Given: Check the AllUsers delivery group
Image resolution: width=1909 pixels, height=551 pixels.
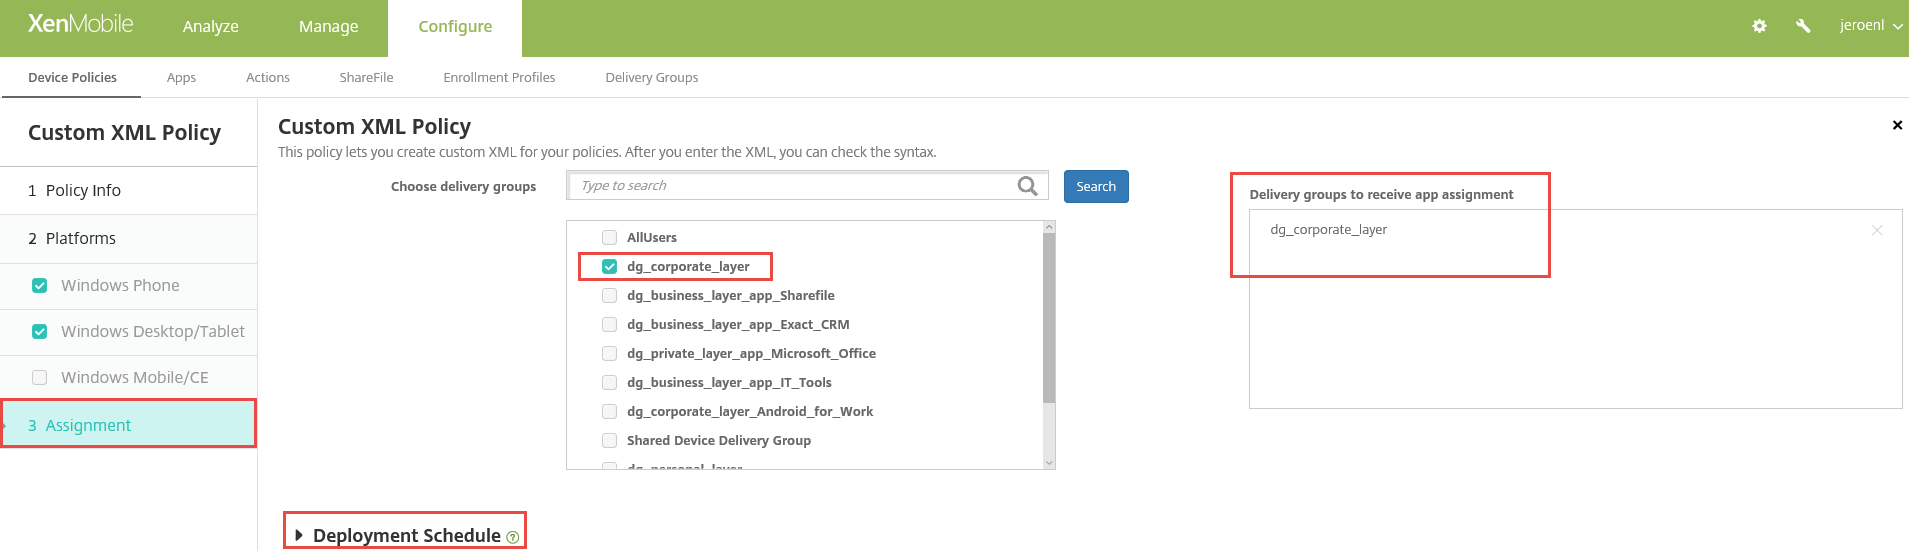Looking at the screenshot, I should (x=609, y=238).
